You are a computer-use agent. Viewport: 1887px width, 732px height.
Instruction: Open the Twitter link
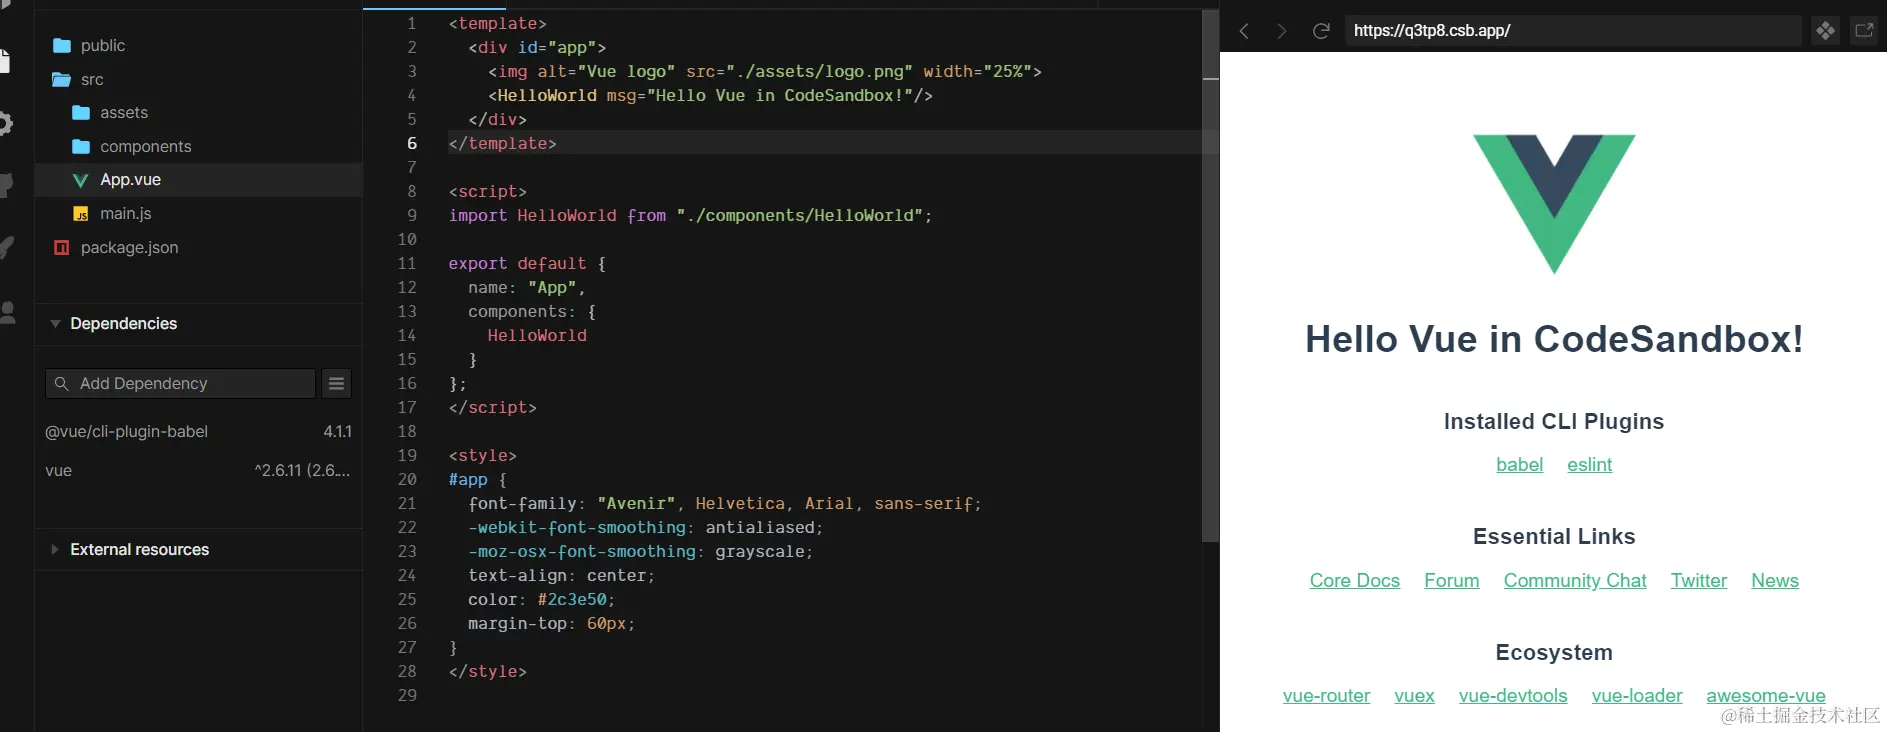tap(1698, 581)
